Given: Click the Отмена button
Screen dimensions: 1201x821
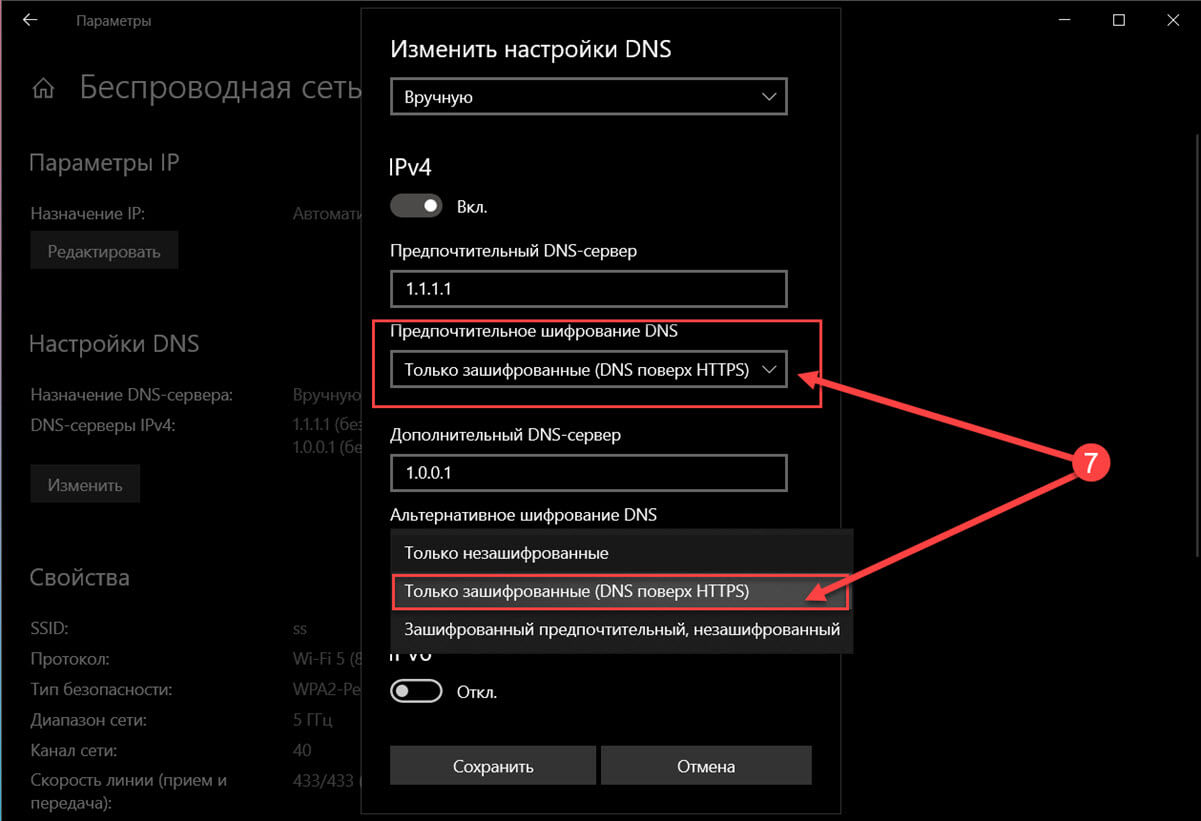Looking at the screenshot, I should click(x=706, y=767).
